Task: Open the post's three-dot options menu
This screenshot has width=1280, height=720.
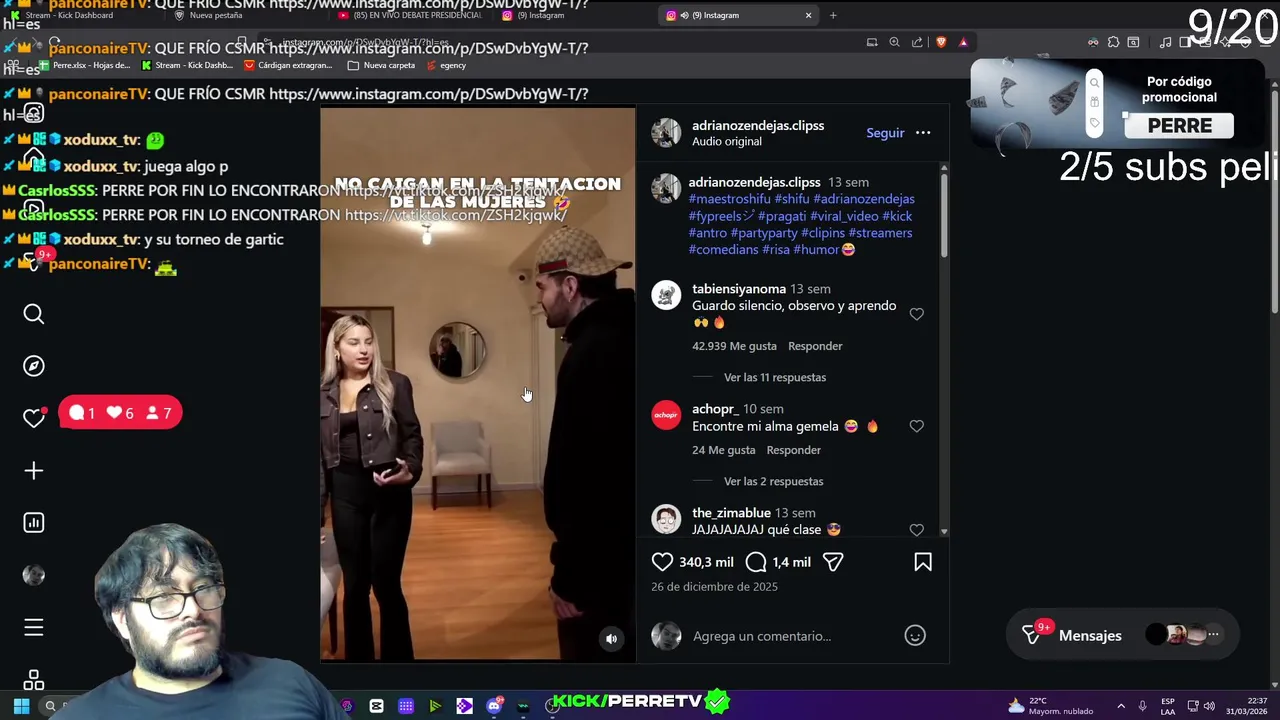Action: pos(923,133)
